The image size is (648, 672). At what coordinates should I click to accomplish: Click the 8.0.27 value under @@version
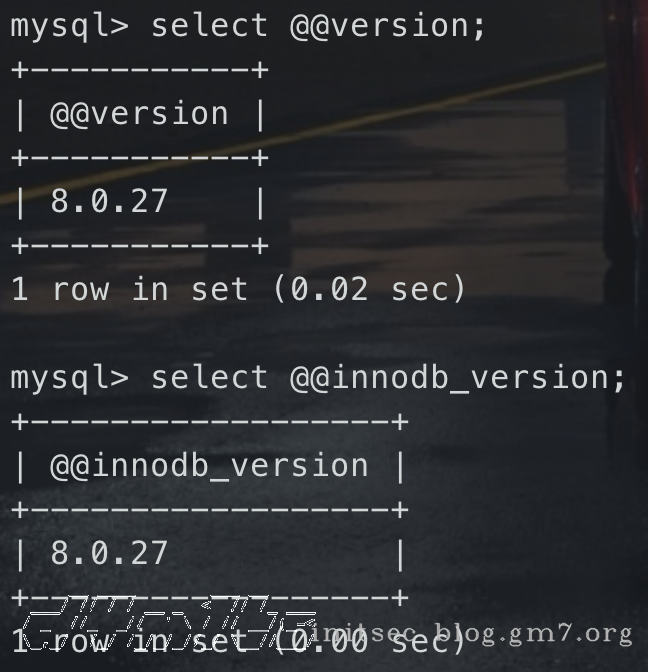click(109, 202)
